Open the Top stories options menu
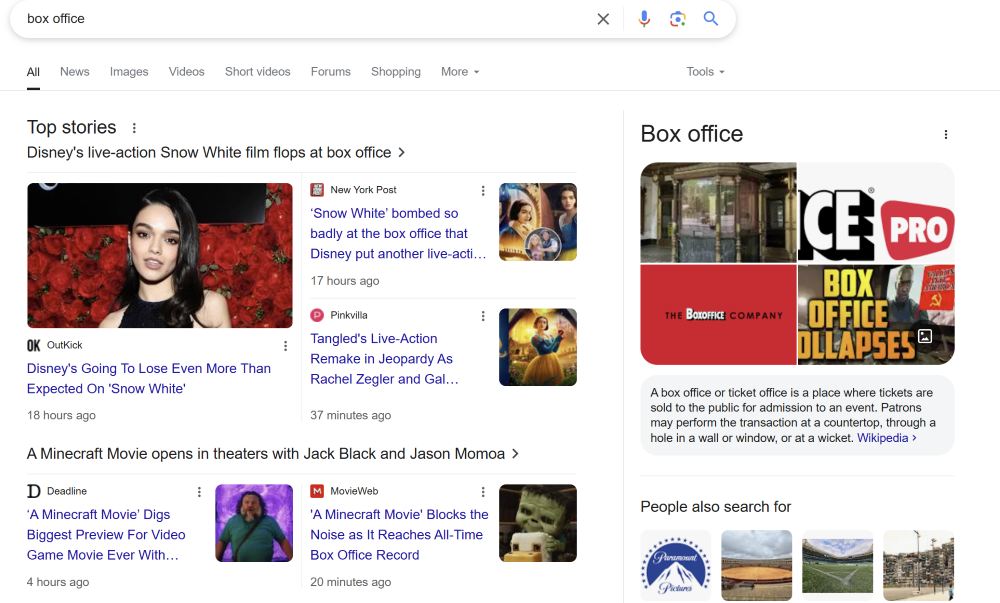This screenshot has height=603, width=1000. (134, 128)
